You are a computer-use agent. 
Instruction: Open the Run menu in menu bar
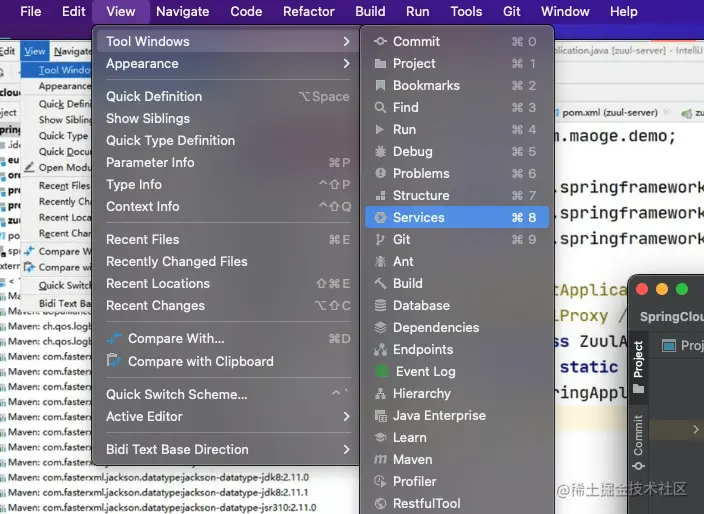click(x=418, y=11)
